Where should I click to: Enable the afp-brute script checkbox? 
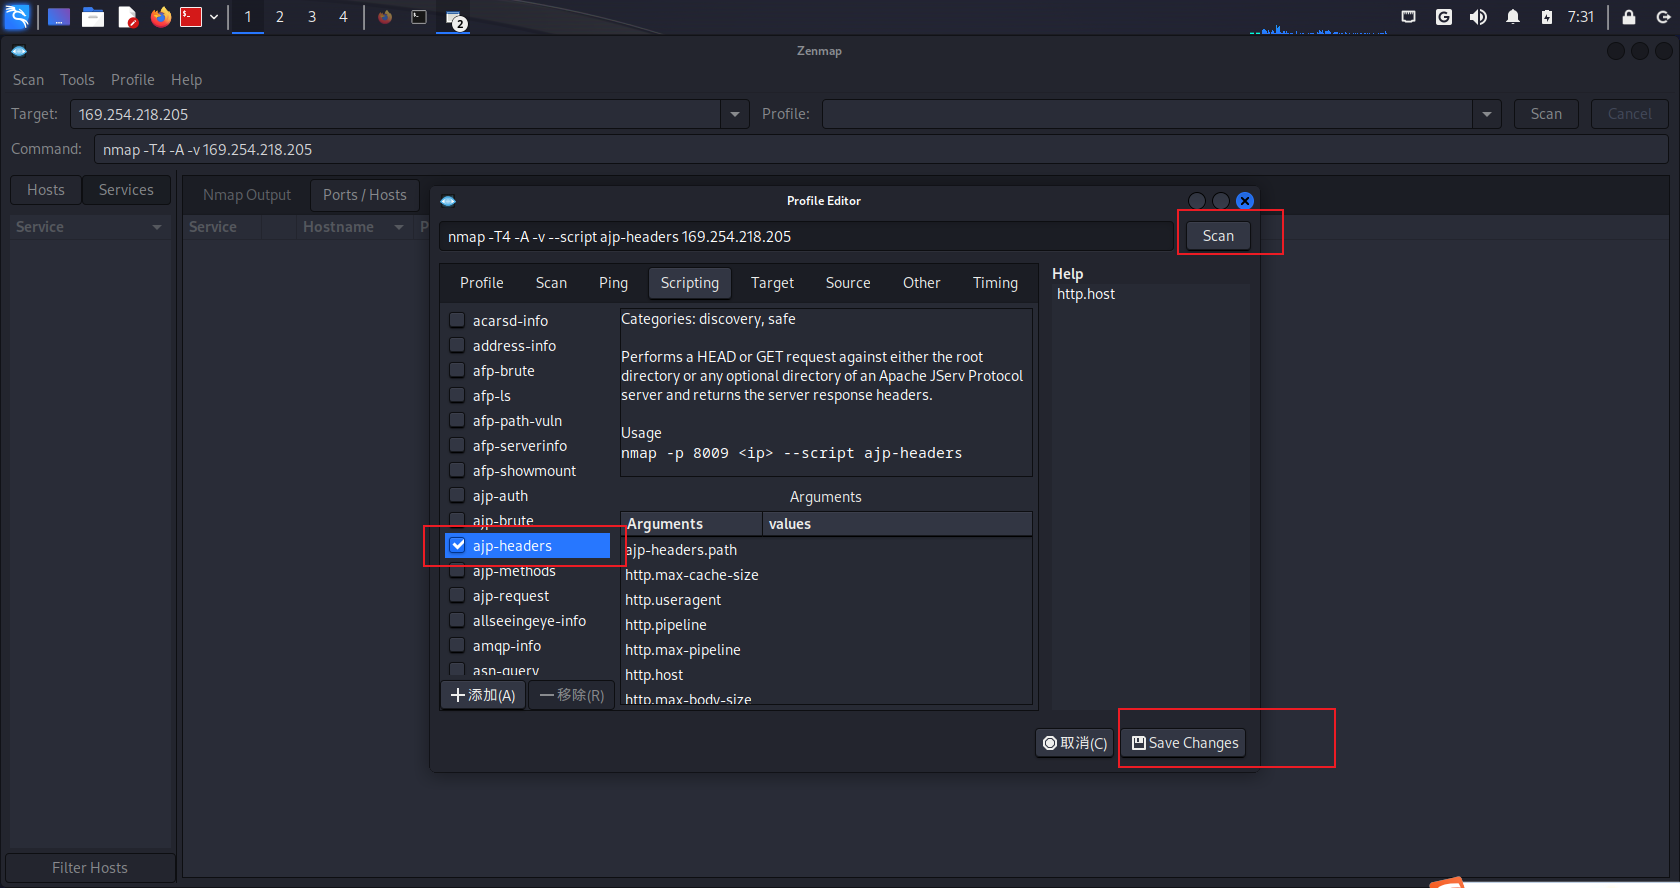coord(457,370)
